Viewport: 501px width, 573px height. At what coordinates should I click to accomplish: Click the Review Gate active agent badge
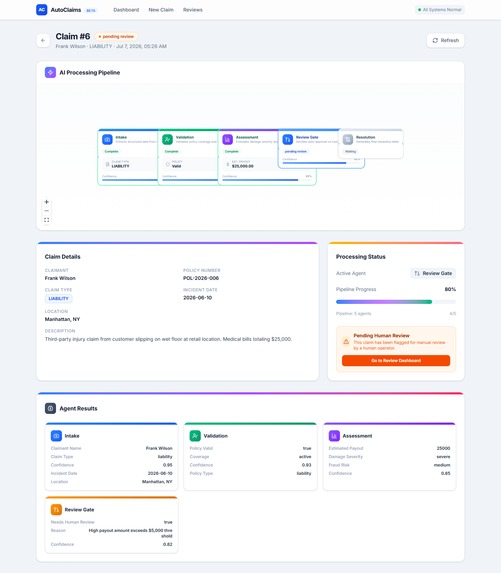click(433, 273)
